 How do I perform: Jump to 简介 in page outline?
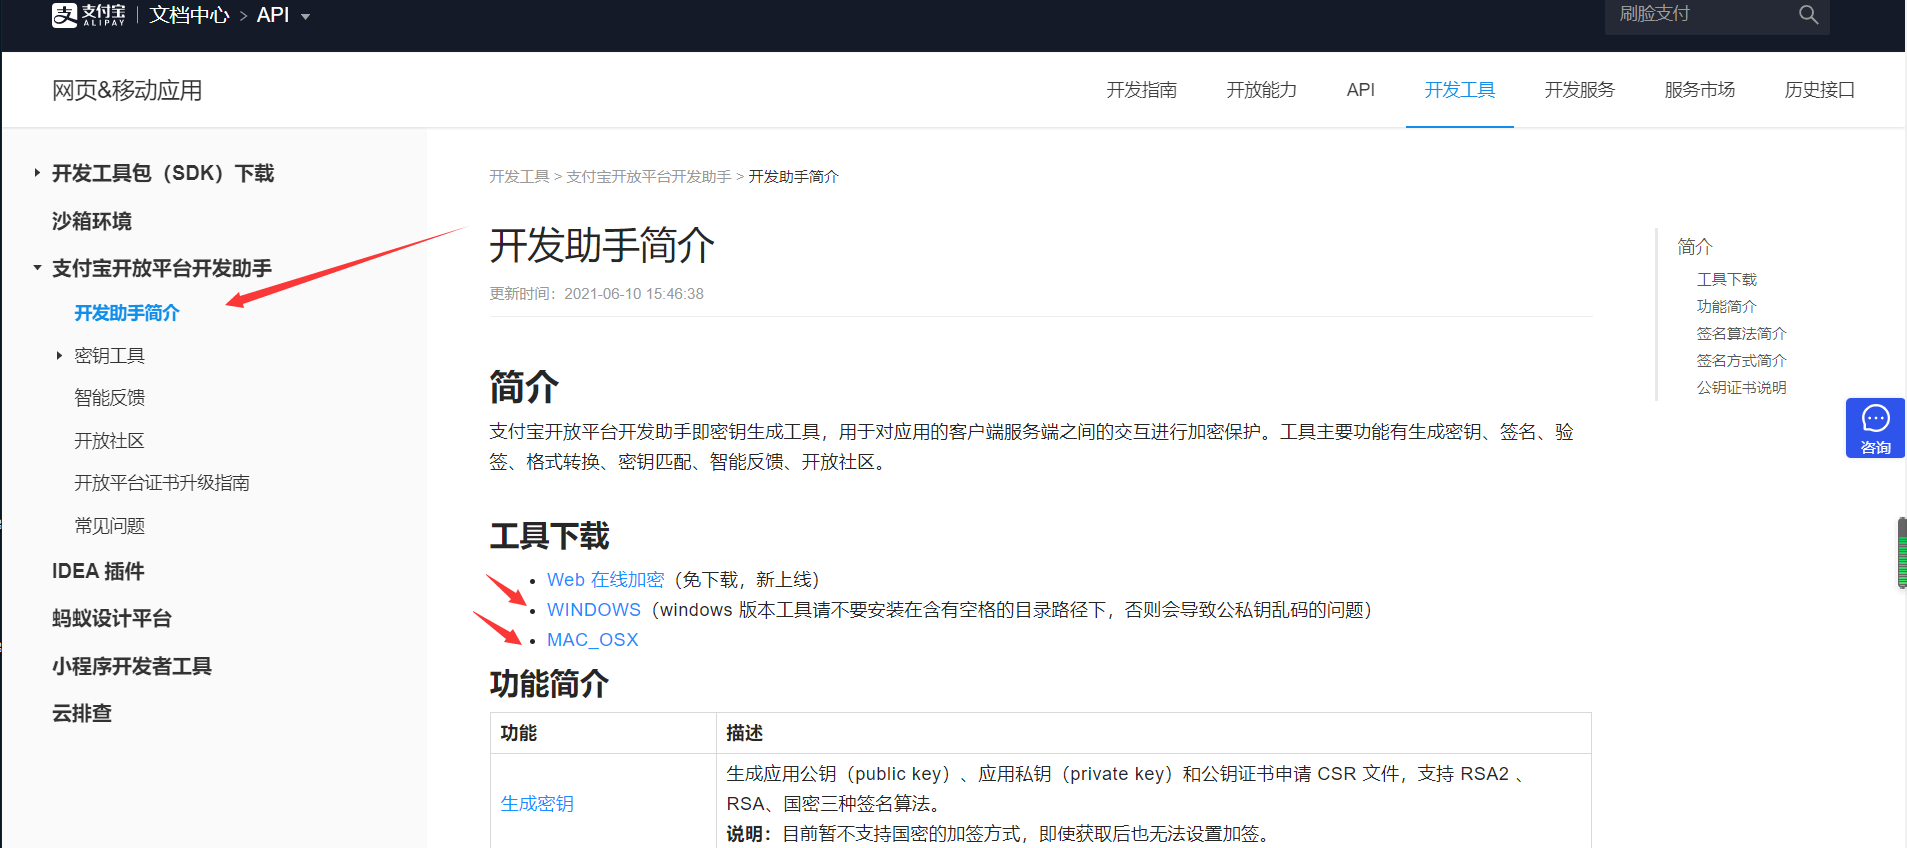click(x=1695, y=246)
